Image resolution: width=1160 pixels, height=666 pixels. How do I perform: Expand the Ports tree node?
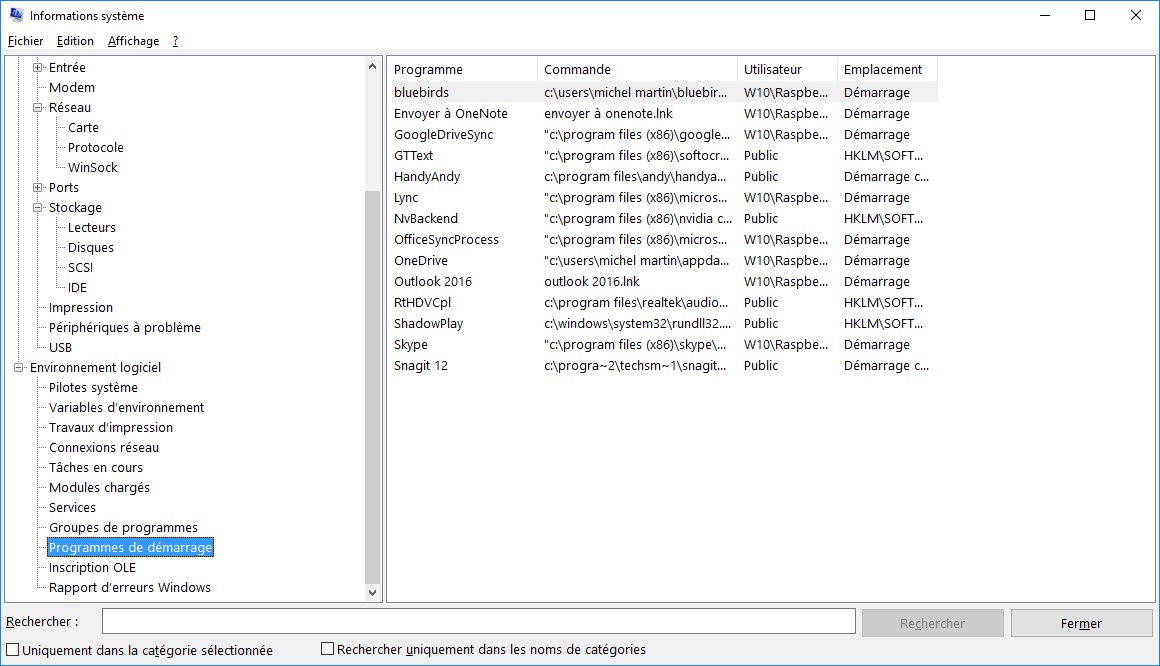[38, 188]
